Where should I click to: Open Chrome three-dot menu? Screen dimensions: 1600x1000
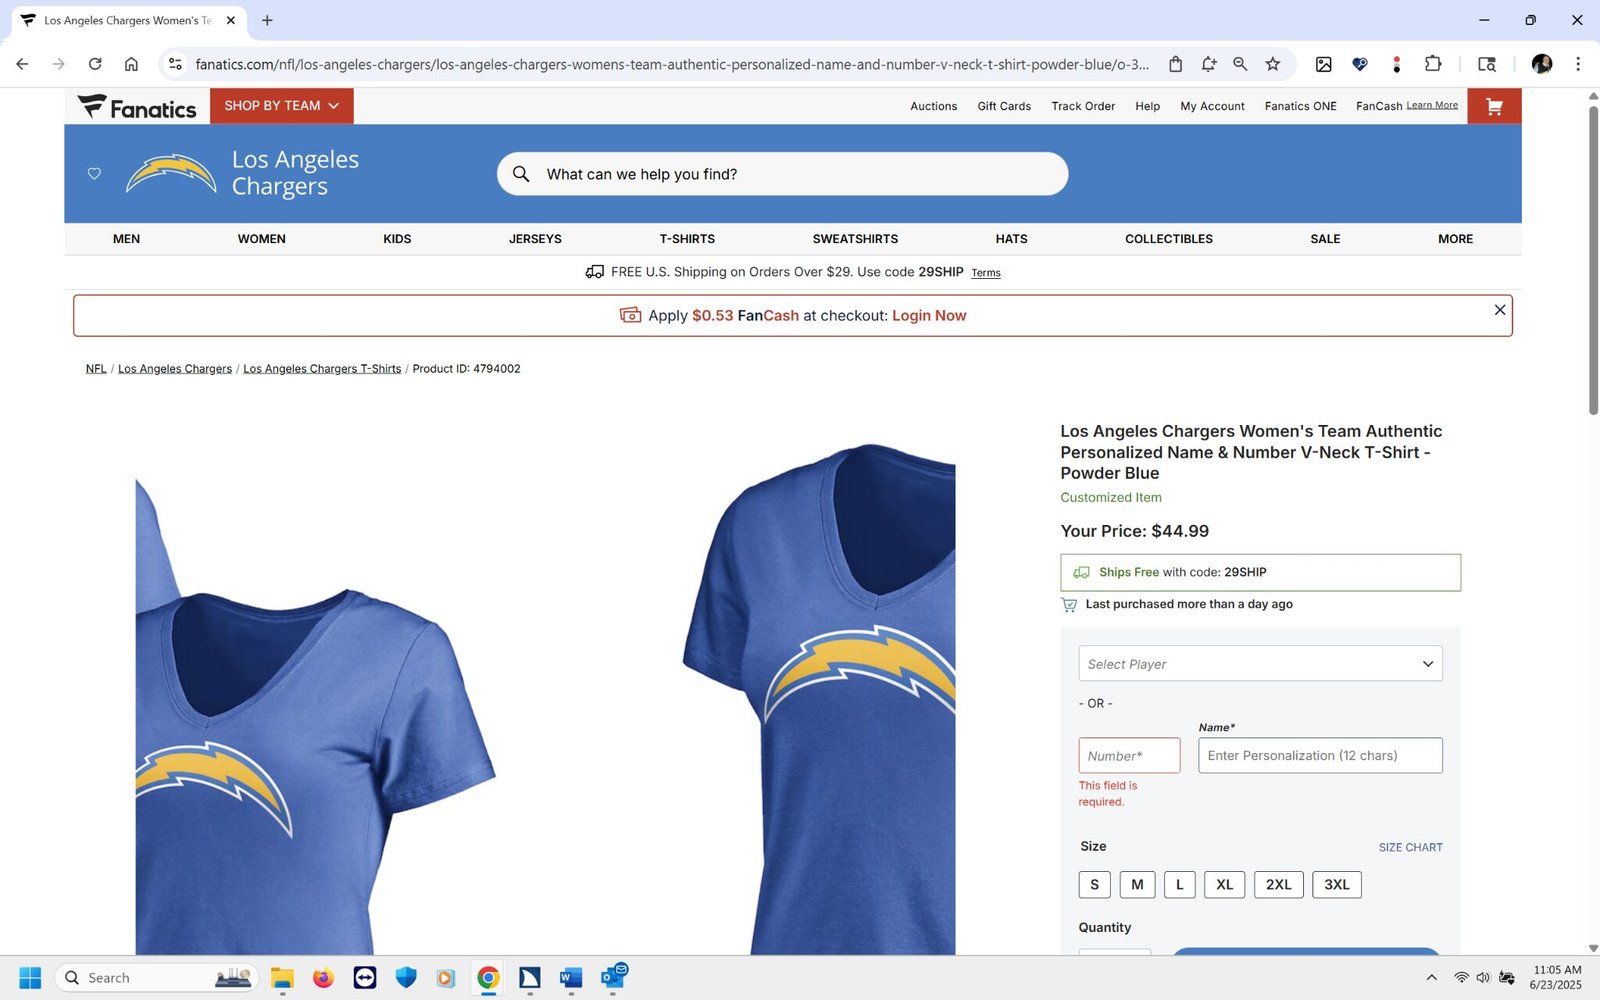[x=1578, y=64]
